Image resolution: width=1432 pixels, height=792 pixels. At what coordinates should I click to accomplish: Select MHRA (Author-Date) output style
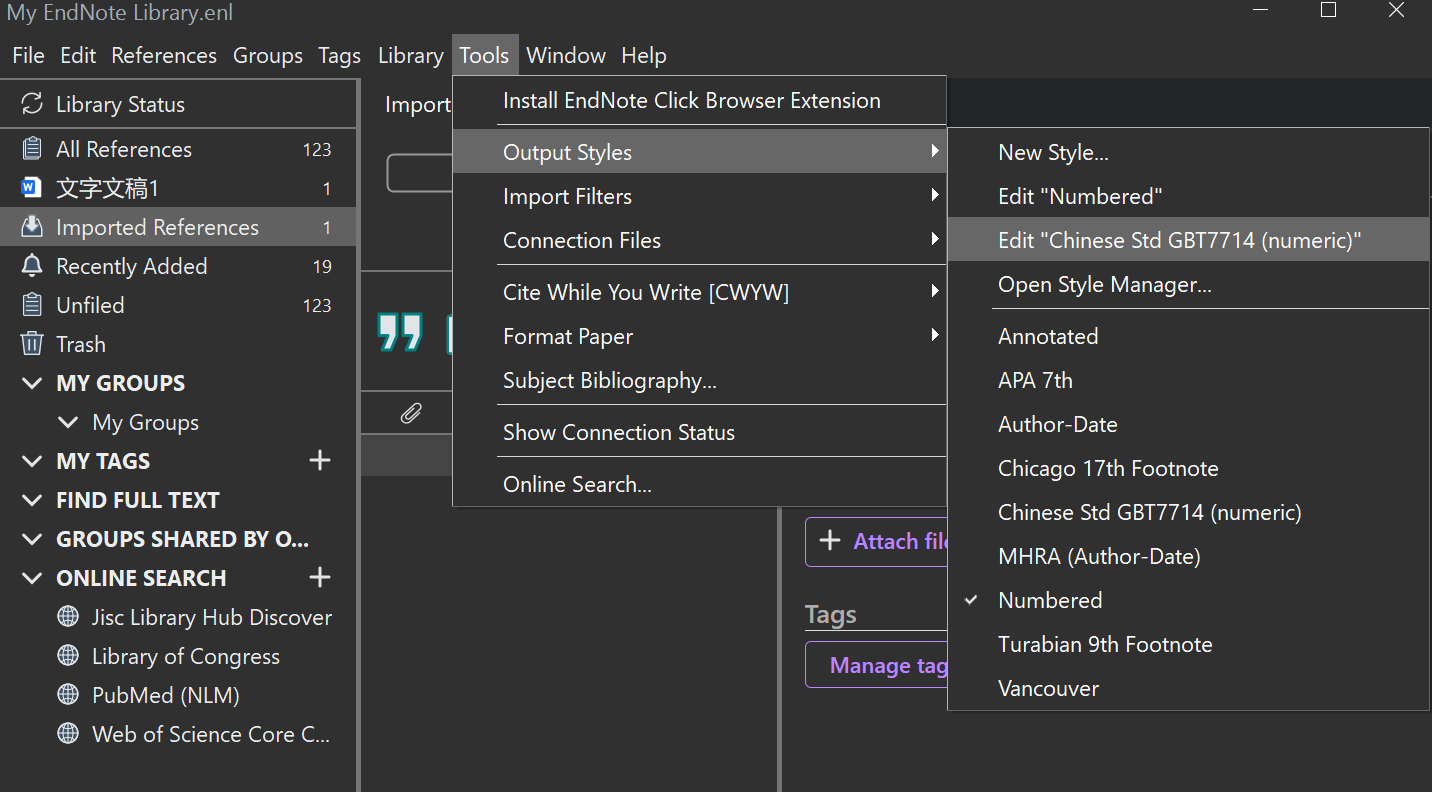(x=1188, y=556)
